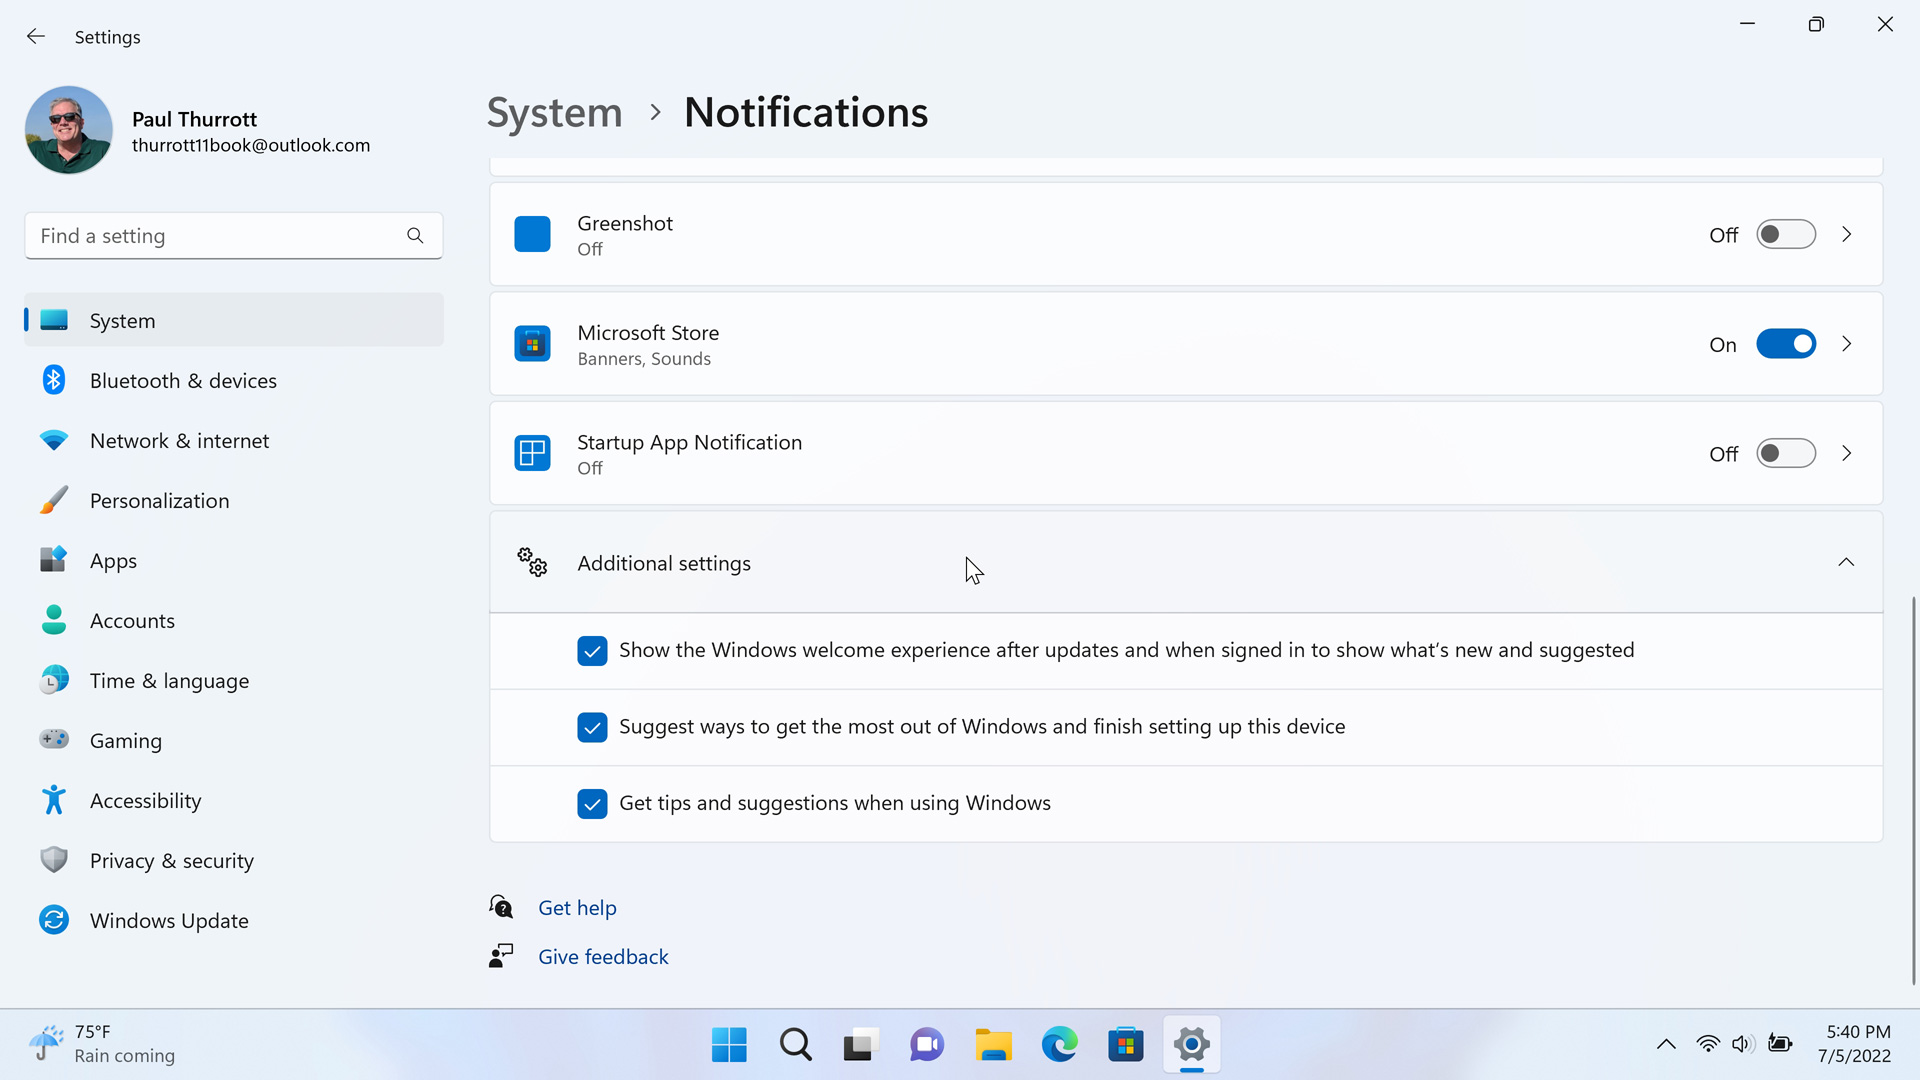Click the Get help link
Screen dimensions: 1920x1080
(577, 908)
